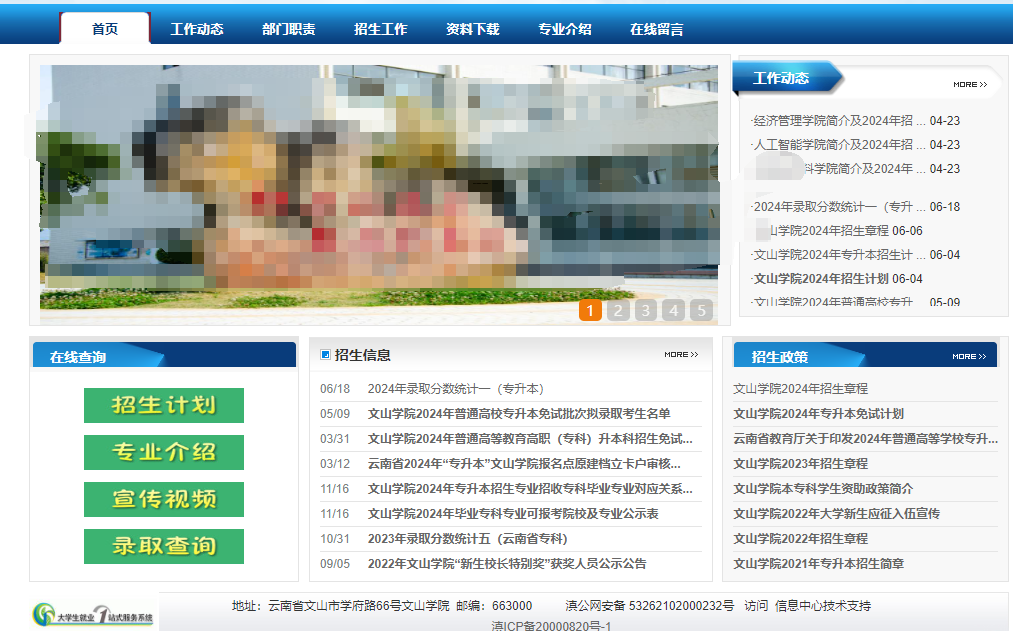Open the 部门职责 menu item
Viewport: 1013px width, 631px height.
click(288, 29)
